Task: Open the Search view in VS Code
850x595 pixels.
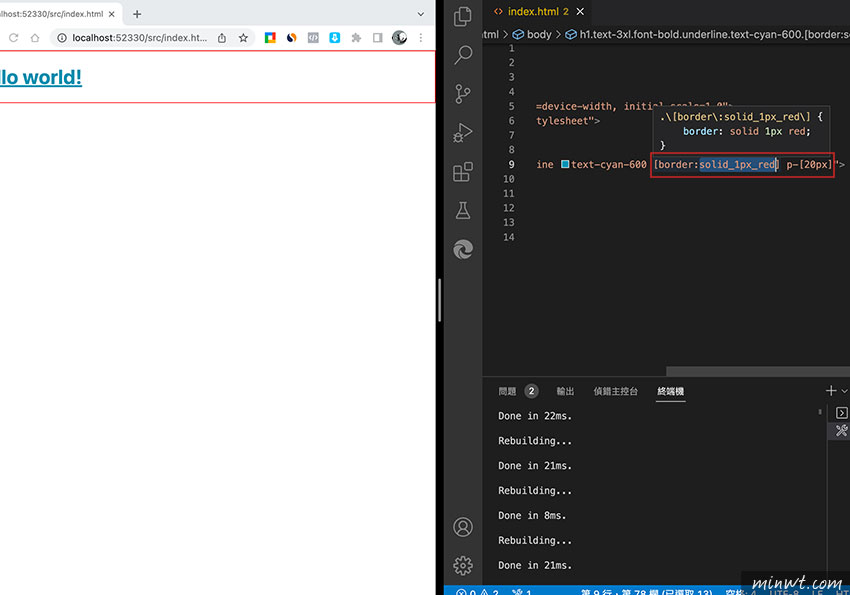Action: [463, 55]
